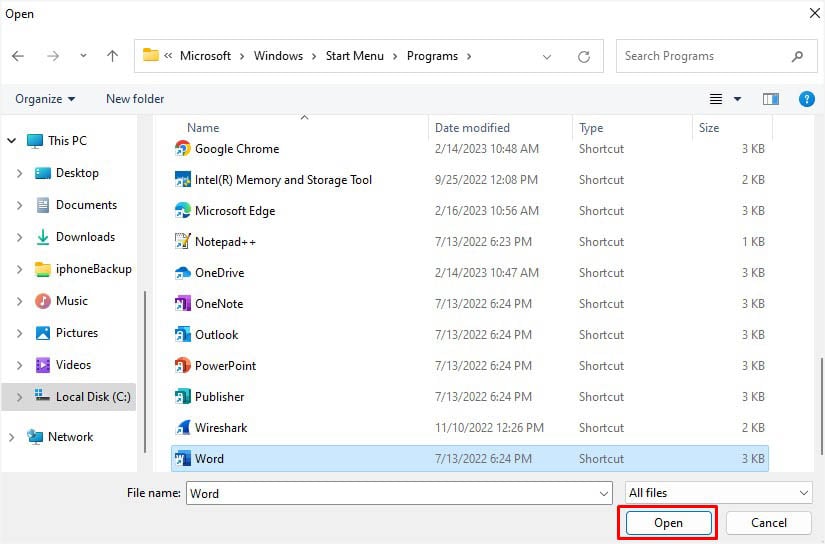Expand the Documents tree node

point(19,205)
